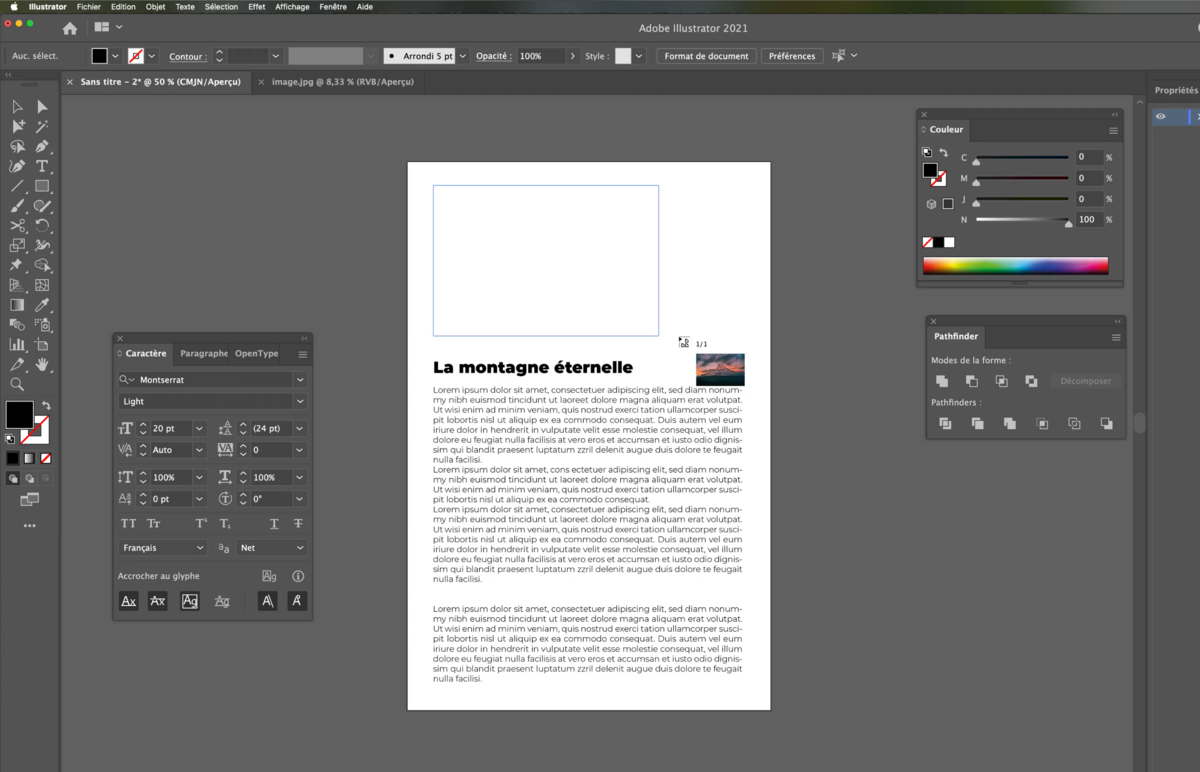Open the Arrondi 5 pt brush dropdown
This screenshot has height=772, width=1200.
coord(463,56)
